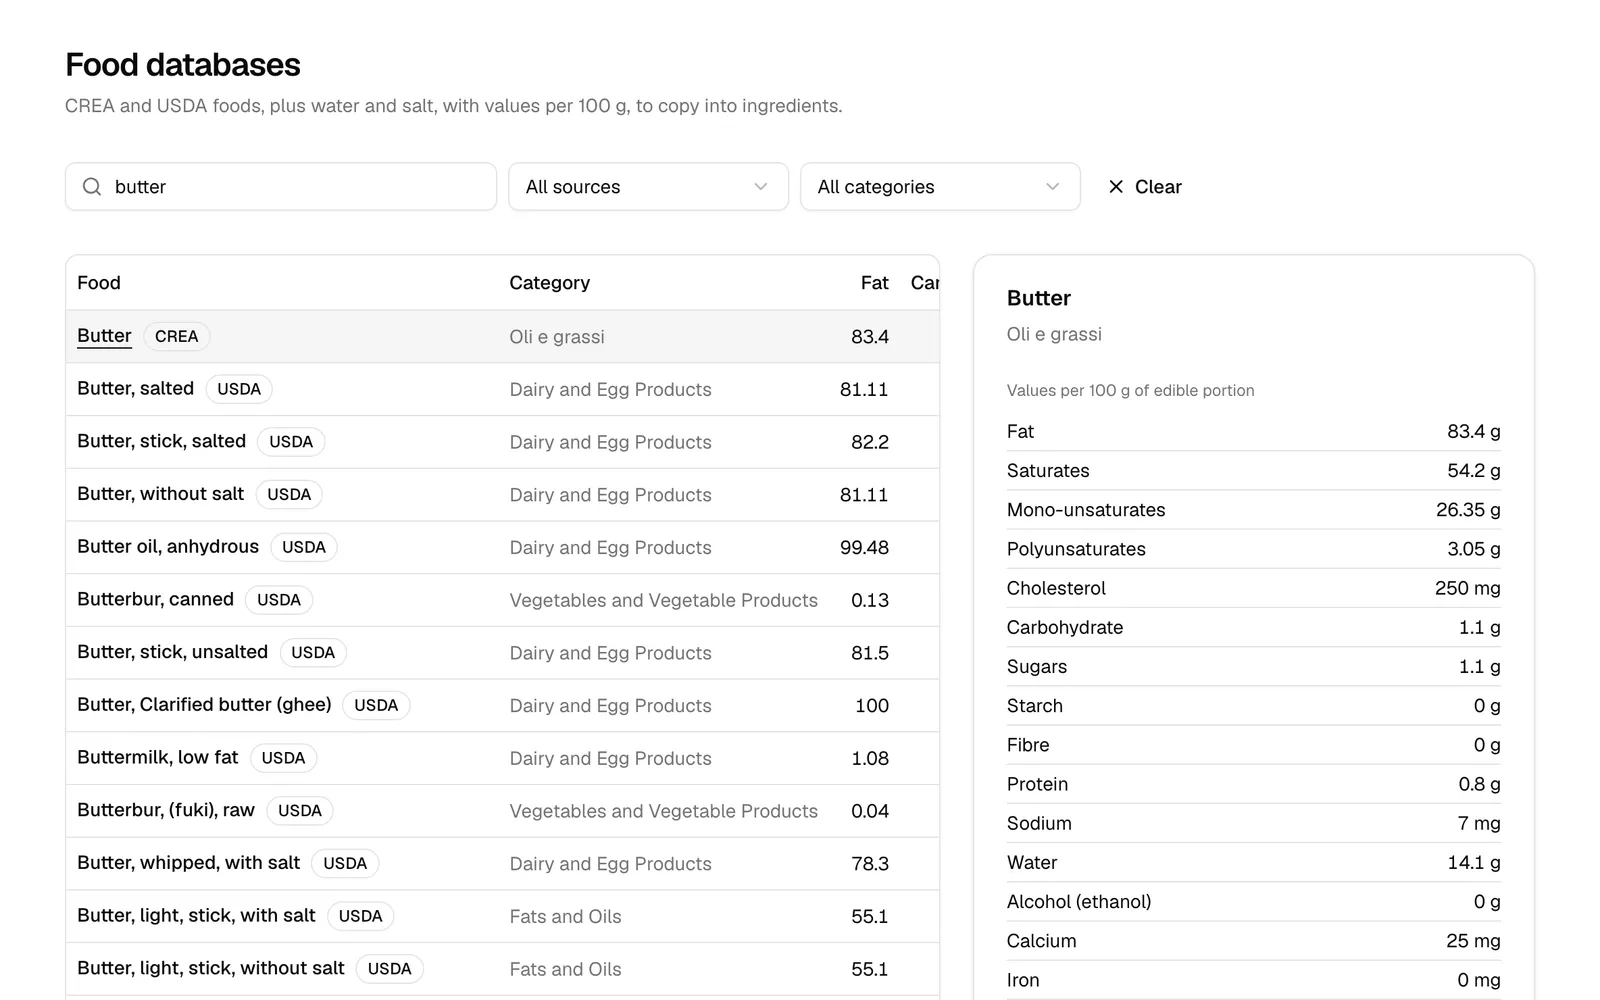Sort by the Fat column header
The image size is (1600, 1000).
click(874, 283)
